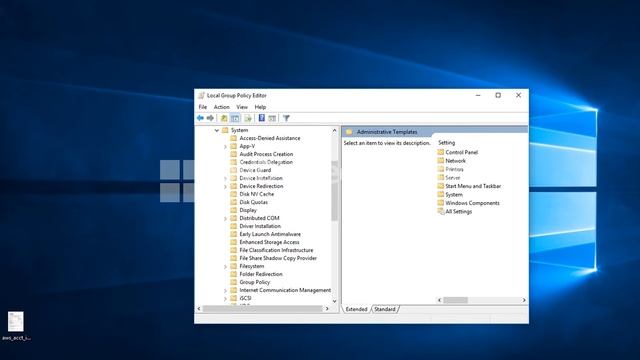Expand the Device Redirection node
This screenshot has height=360, width=640.
[x=225, y=187]
